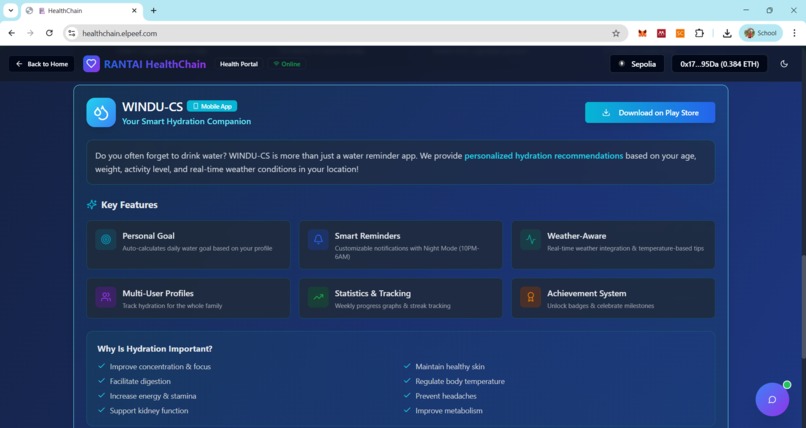This screenshot has width=806, height=428.
Task: Open wallet address 0x17...95Da button
Action: coord(720,64)
